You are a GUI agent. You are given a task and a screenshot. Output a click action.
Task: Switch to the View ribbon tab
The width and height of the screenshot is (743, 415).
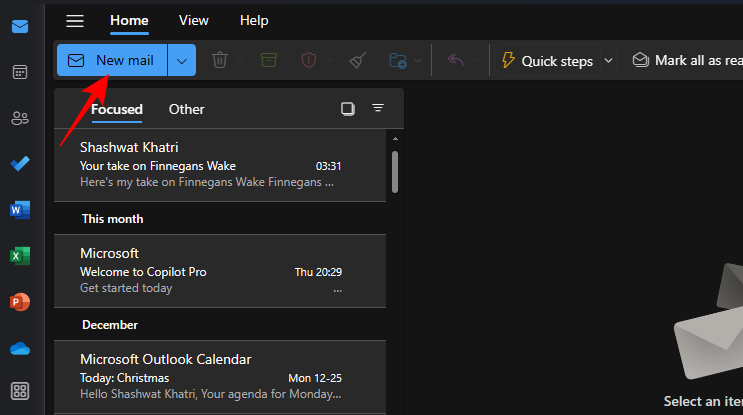[194, 21]
